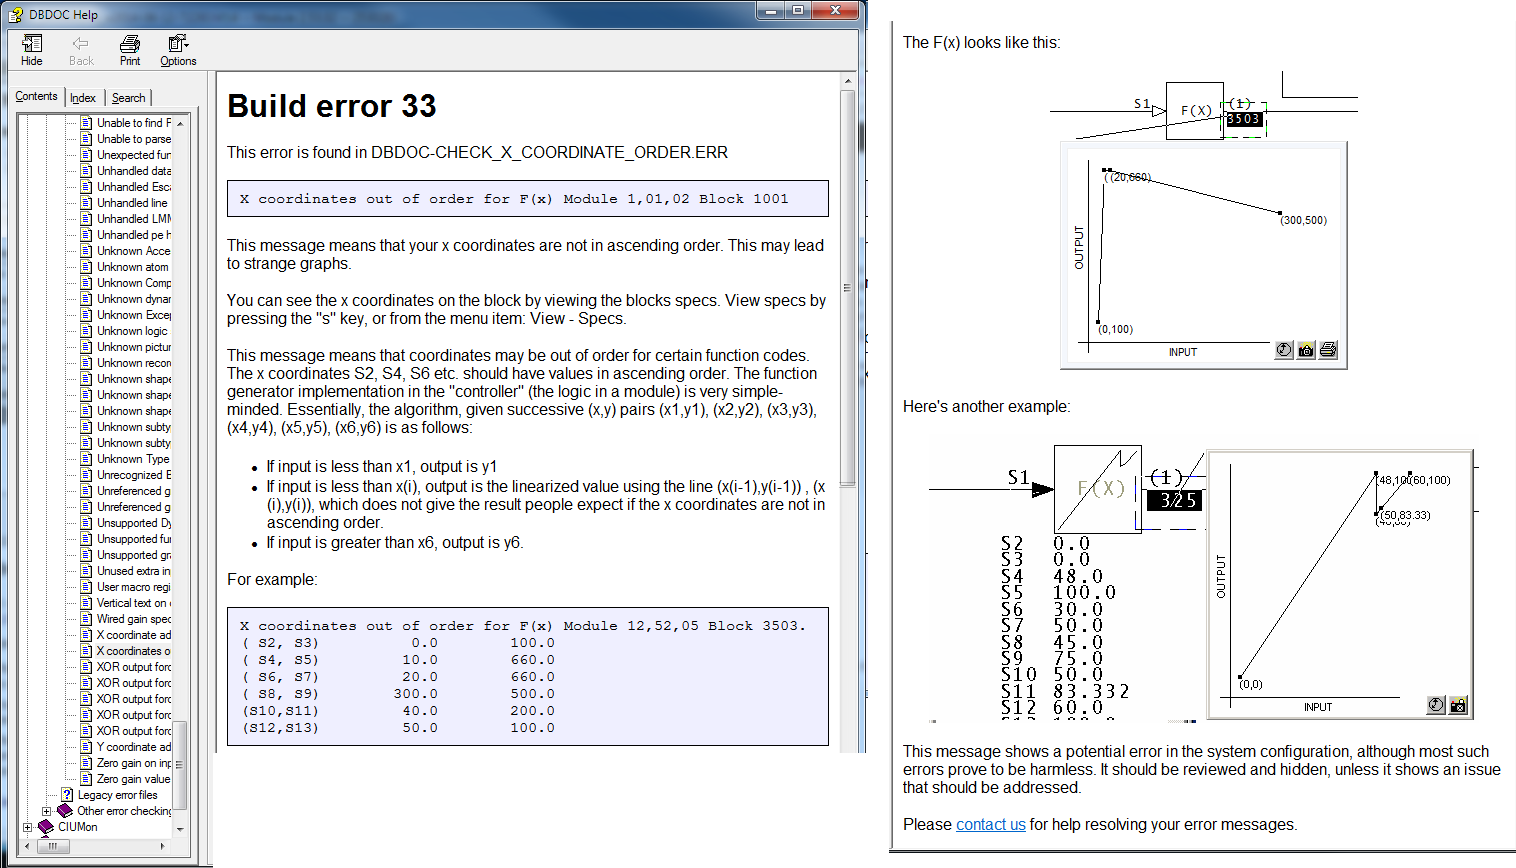Click camera icon in second example graph
The image size is (1516, 868).
1458,705
